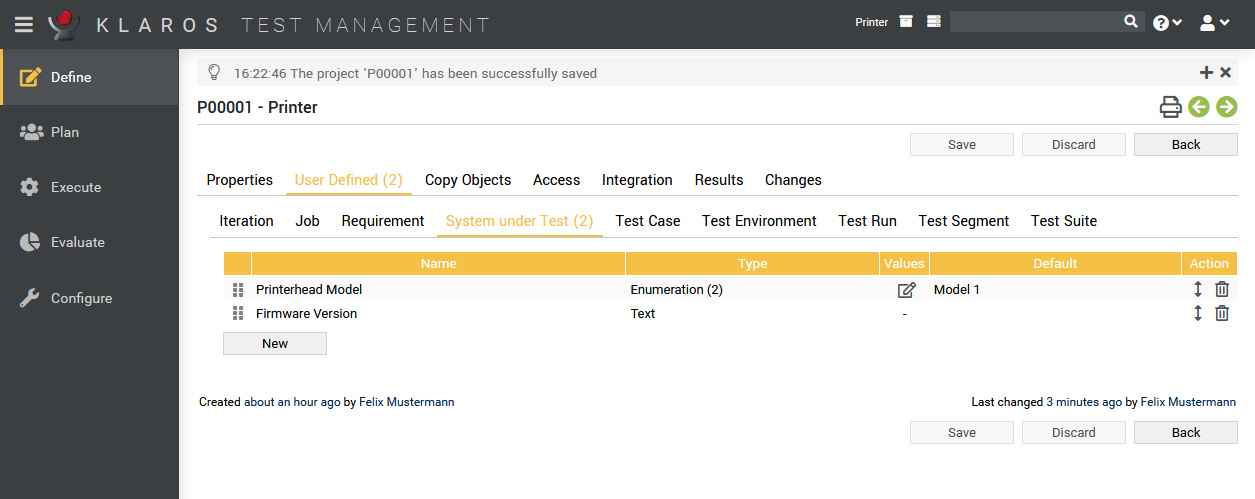This screenshot has width=1255, height=499.
Task: Click the bottom Discard button
Action: [x=1074, y=432]
